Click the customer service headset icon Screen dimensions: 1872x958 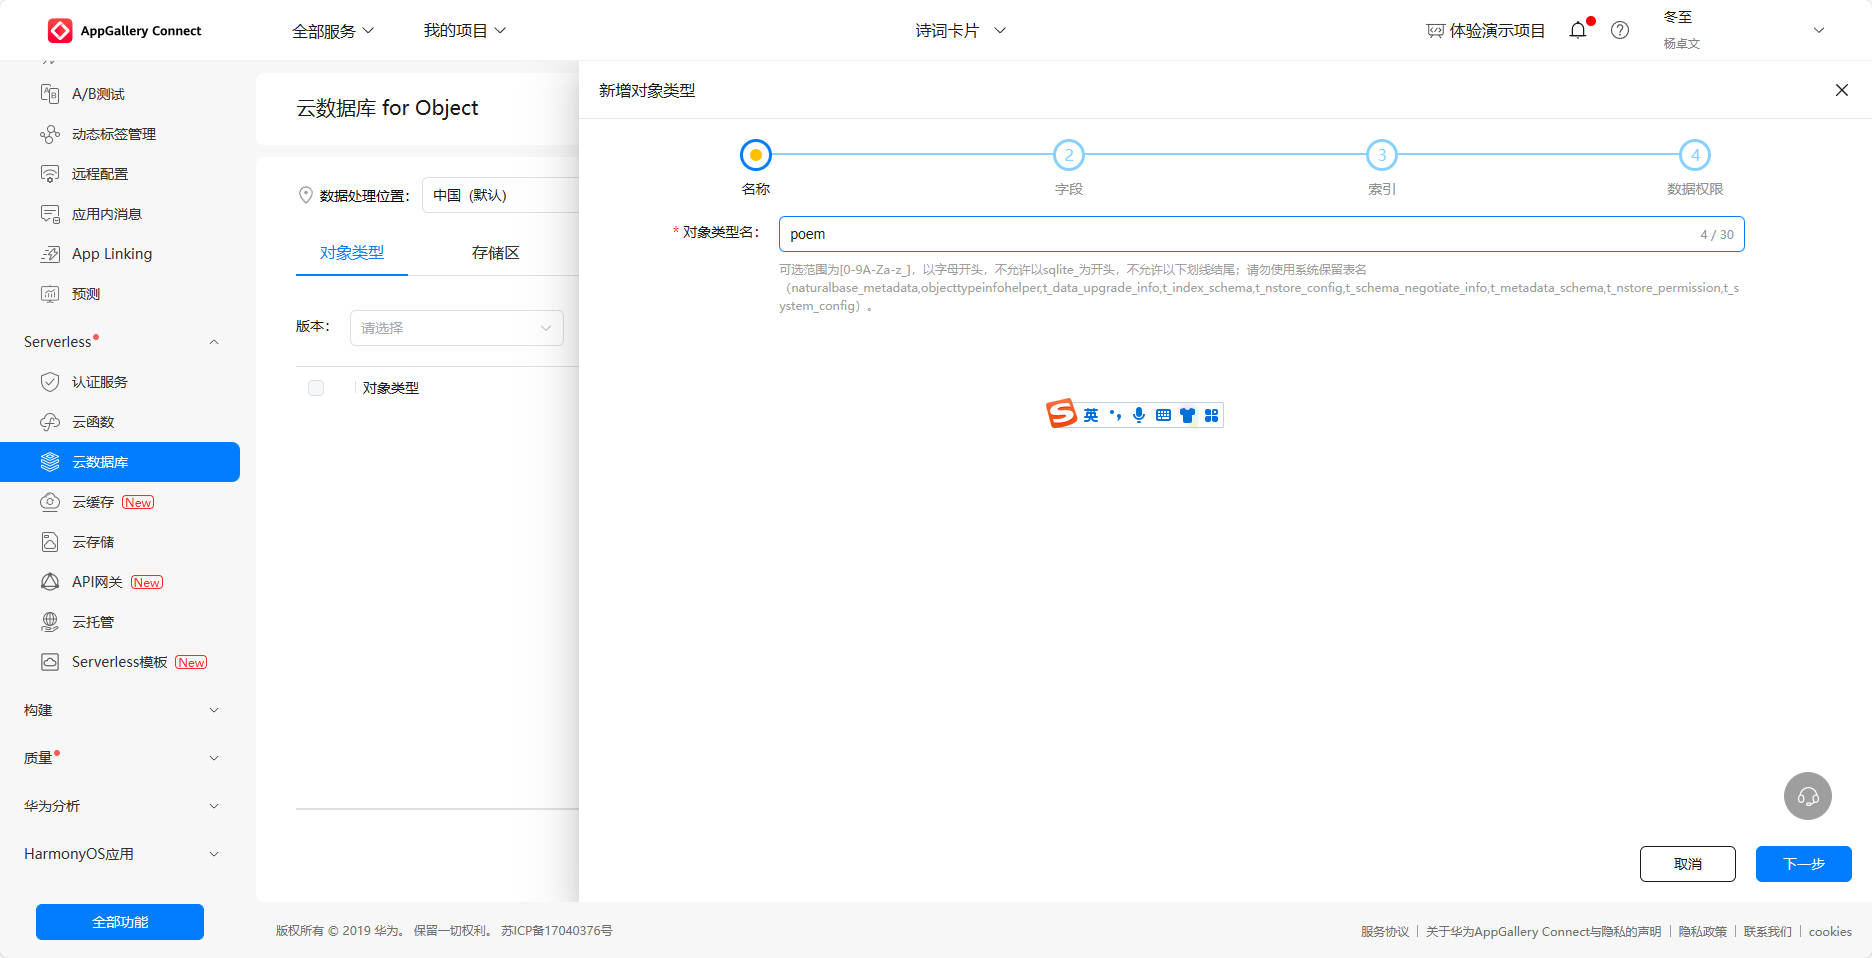pos(1808,796)
